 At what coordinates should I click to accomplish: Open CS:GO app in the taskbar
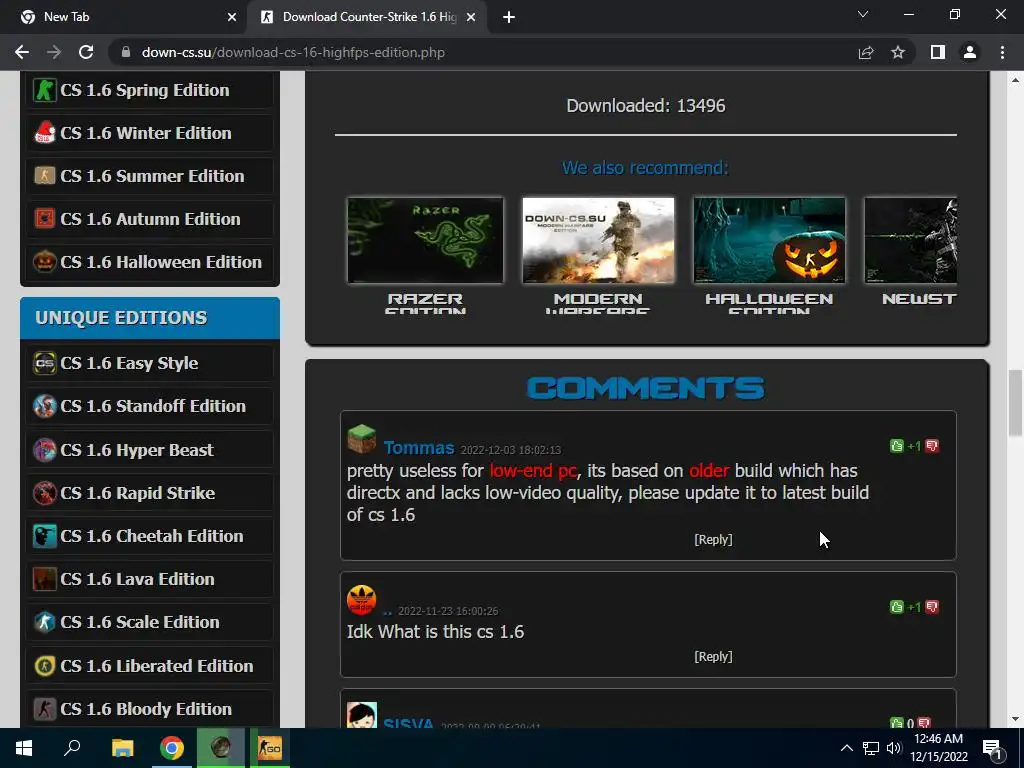tap(270, 748)
